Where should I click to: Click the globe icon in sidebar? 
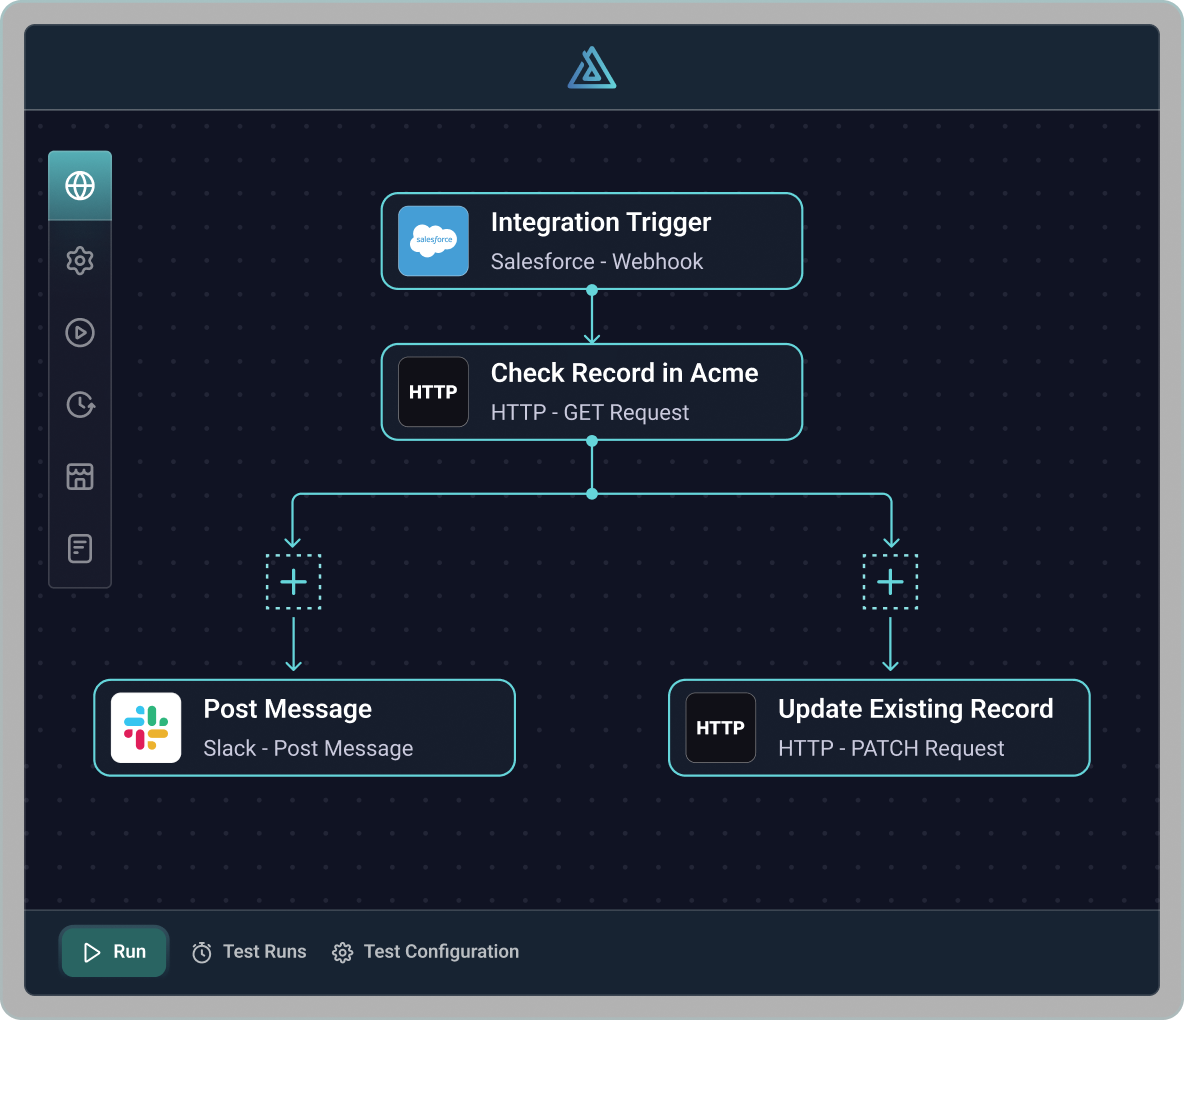[80, 186]
